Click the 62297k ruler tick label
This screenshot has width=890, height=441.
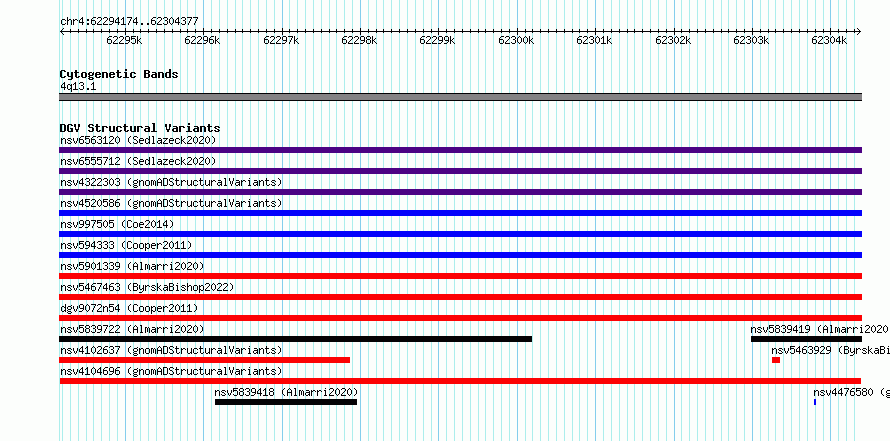[282, 40]
